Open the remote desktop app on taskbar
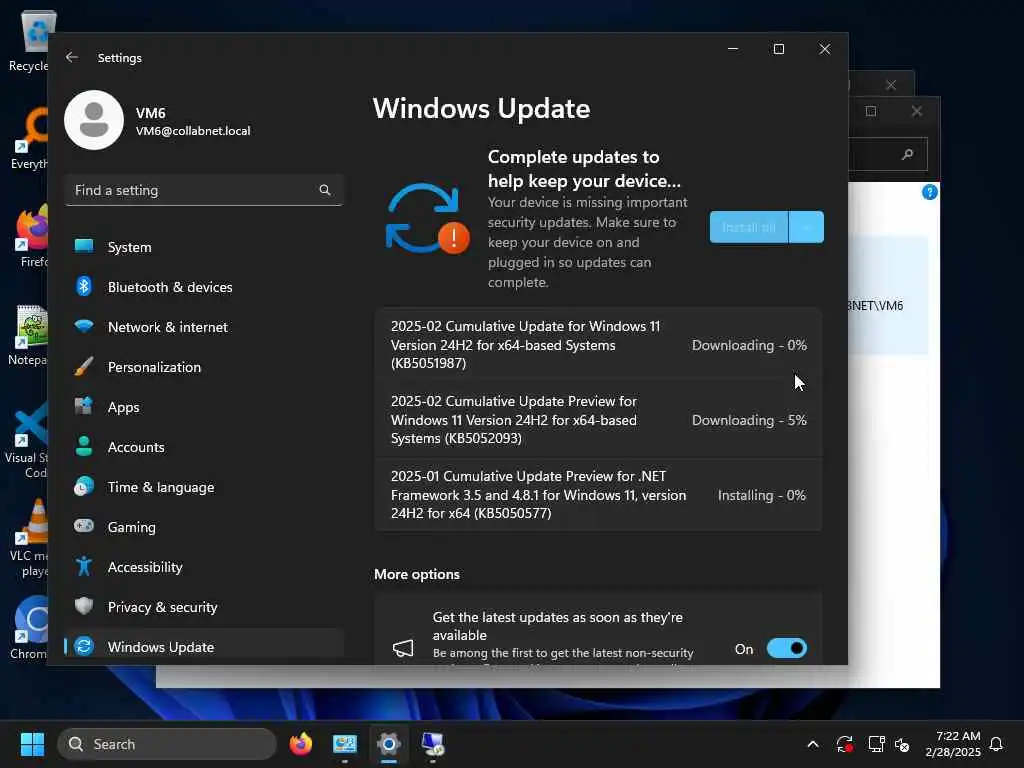The image size is (1024, 768). click(x=432, y=744)
